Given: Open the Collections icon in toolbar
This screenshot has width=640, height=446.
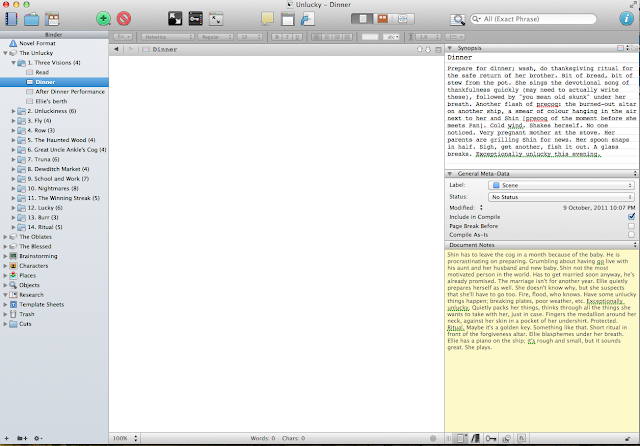Looking at the screenshot, I should [x=31, y=19].
